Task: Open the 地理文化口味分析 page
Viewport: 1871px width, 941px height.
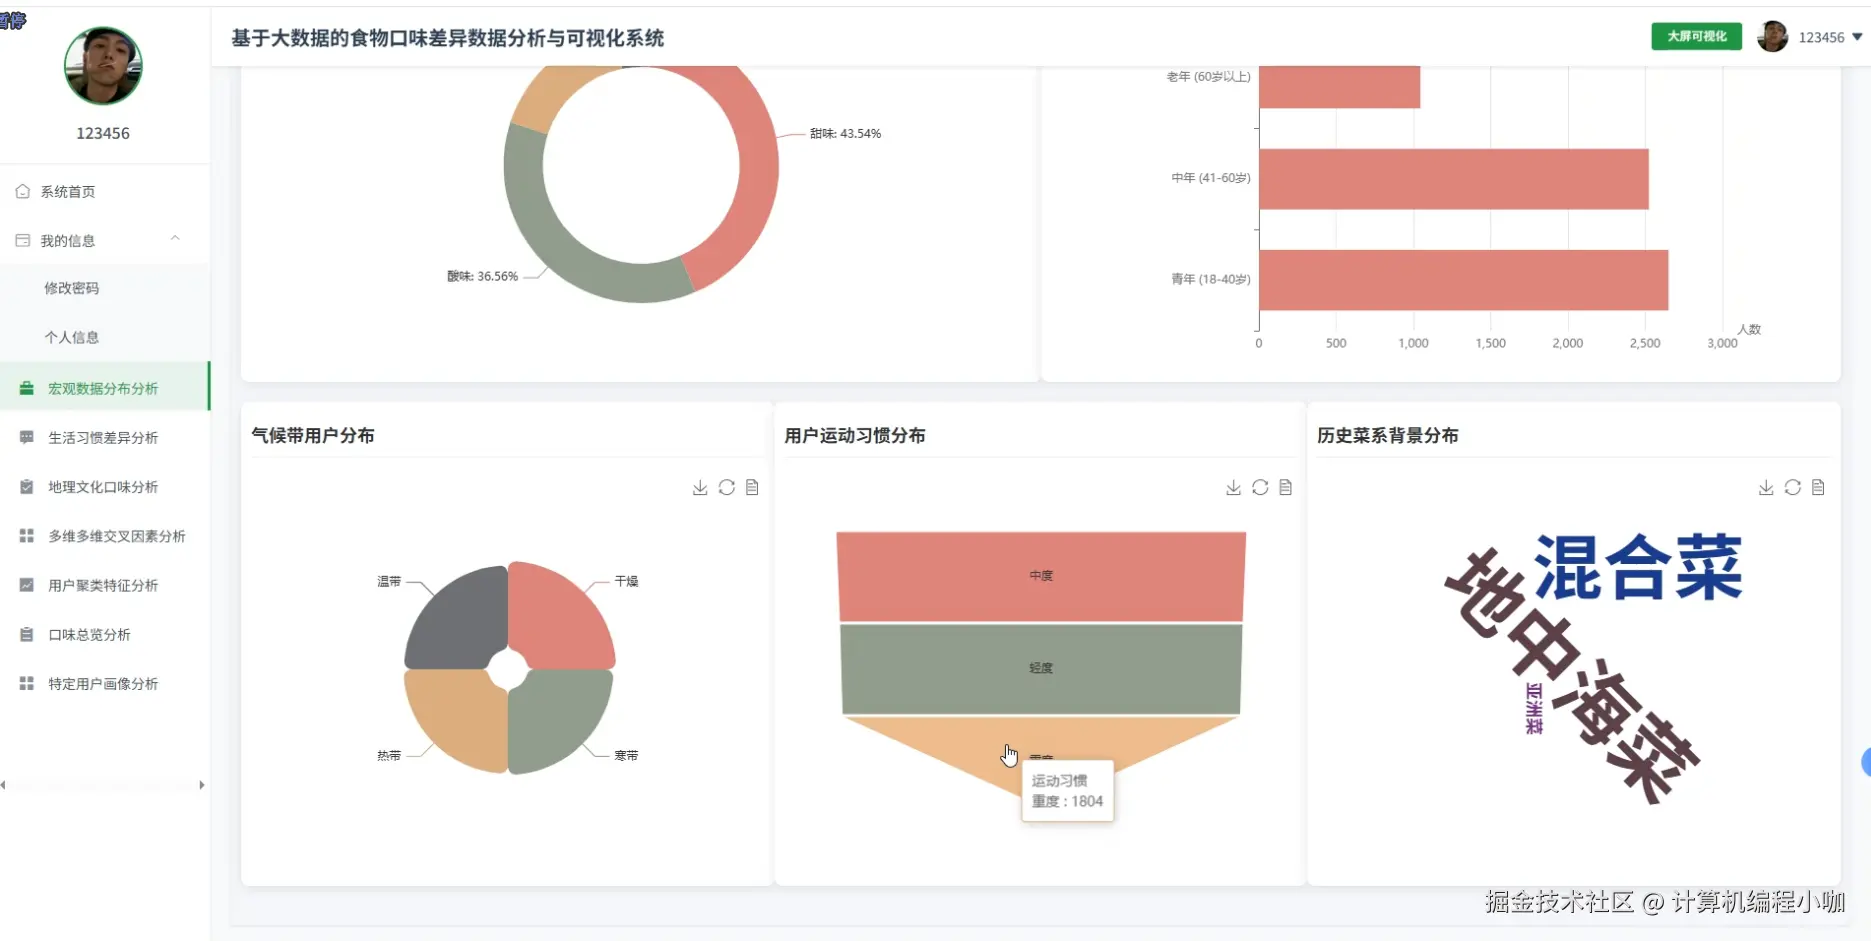Action: tap(102, 487)
